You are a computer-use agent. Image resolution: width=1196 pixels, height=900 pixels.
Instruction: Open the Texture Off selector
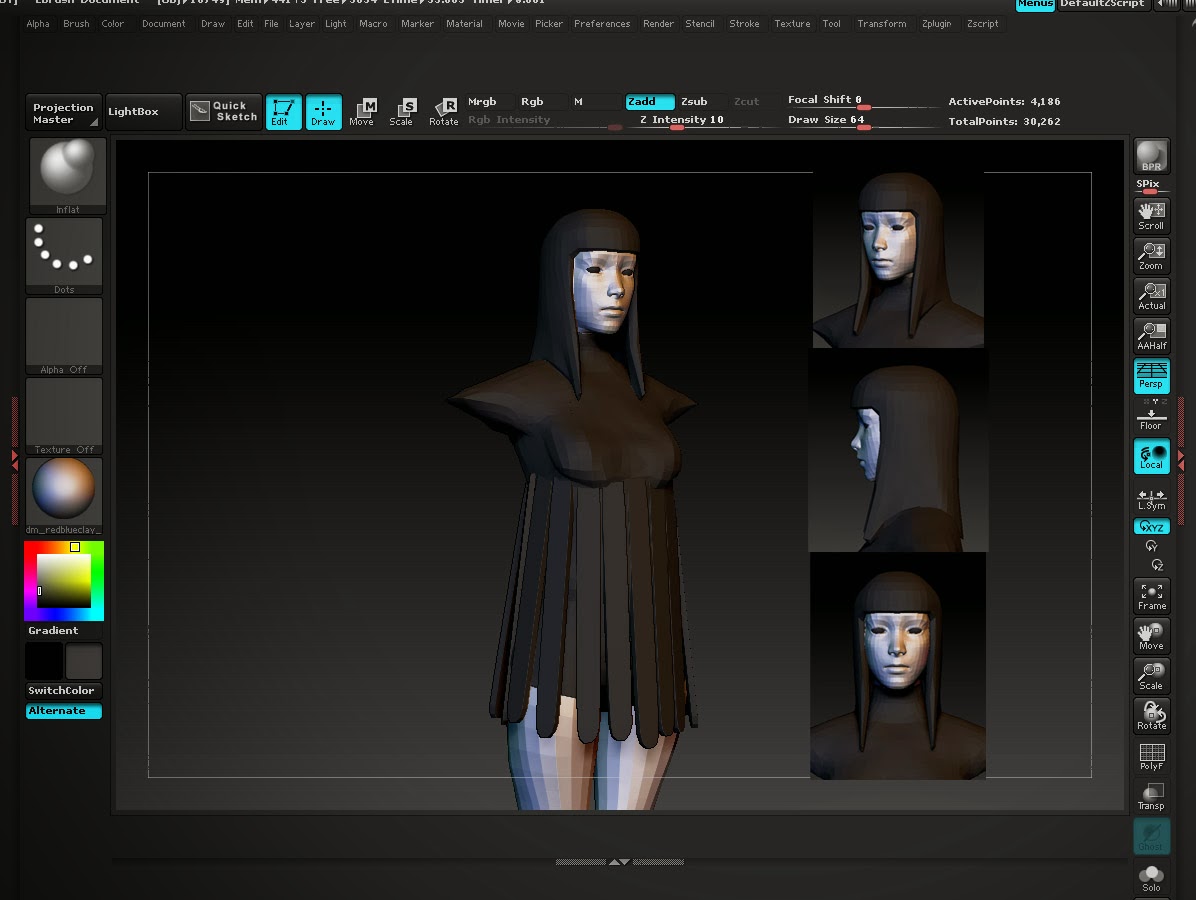click(x=64, y=416)
